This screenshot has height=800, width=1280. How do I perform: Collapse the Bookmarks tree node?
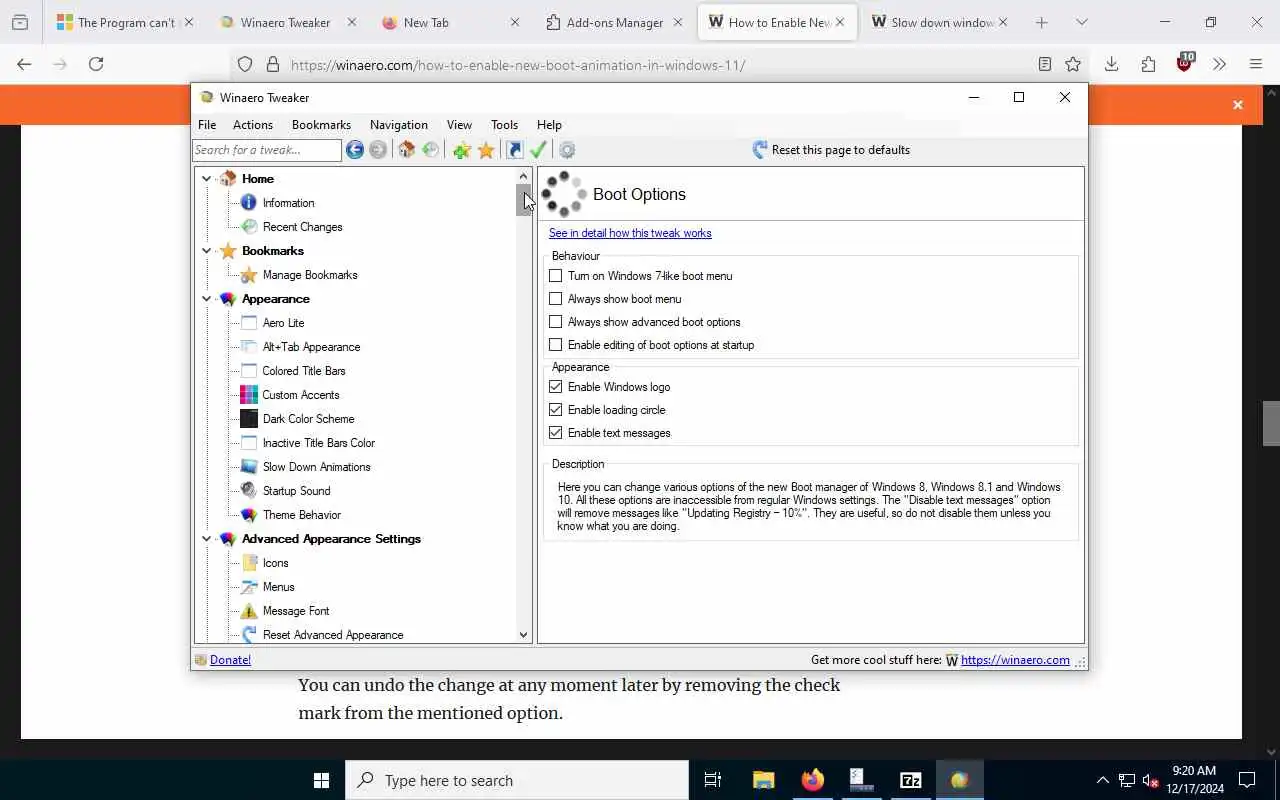(207, 251)
